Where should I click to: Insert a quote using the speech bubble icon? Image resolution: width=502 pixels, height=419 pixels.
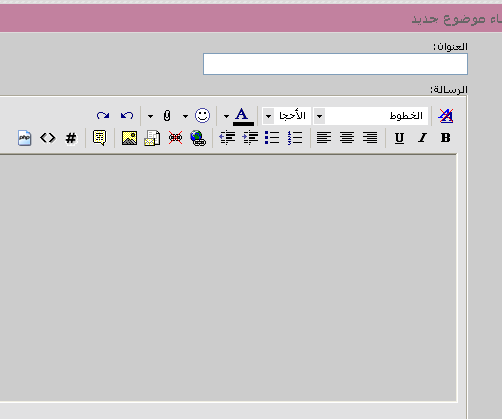(99, 138)
